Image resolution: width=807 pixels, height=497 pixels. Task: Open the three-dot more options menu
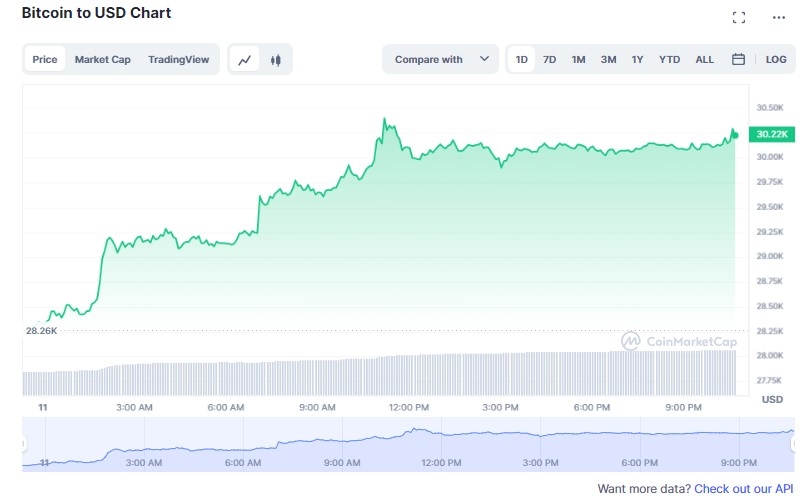[779, 17]
